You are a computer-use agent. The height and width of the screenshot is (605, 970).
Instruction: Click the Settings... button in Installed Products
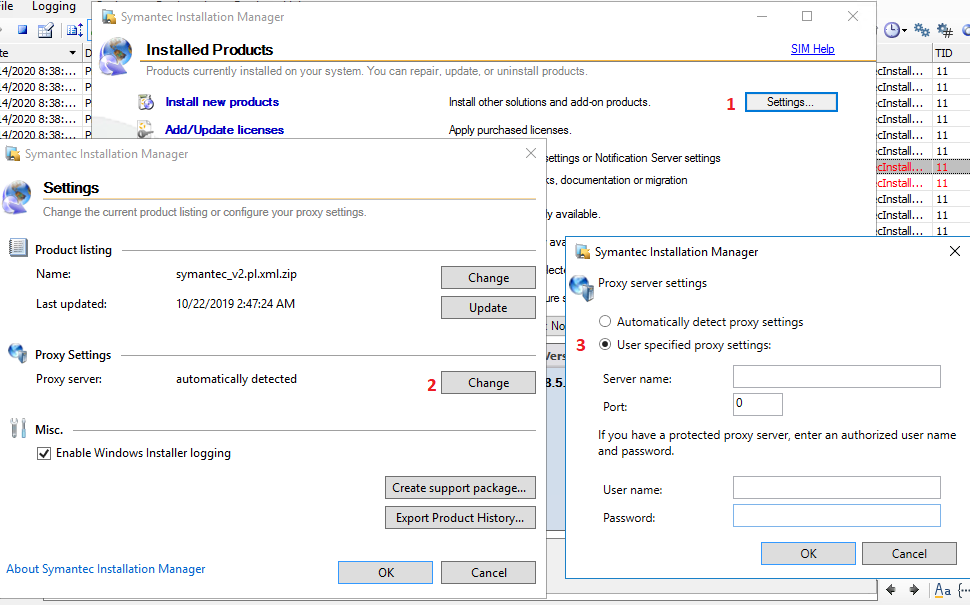789,102
